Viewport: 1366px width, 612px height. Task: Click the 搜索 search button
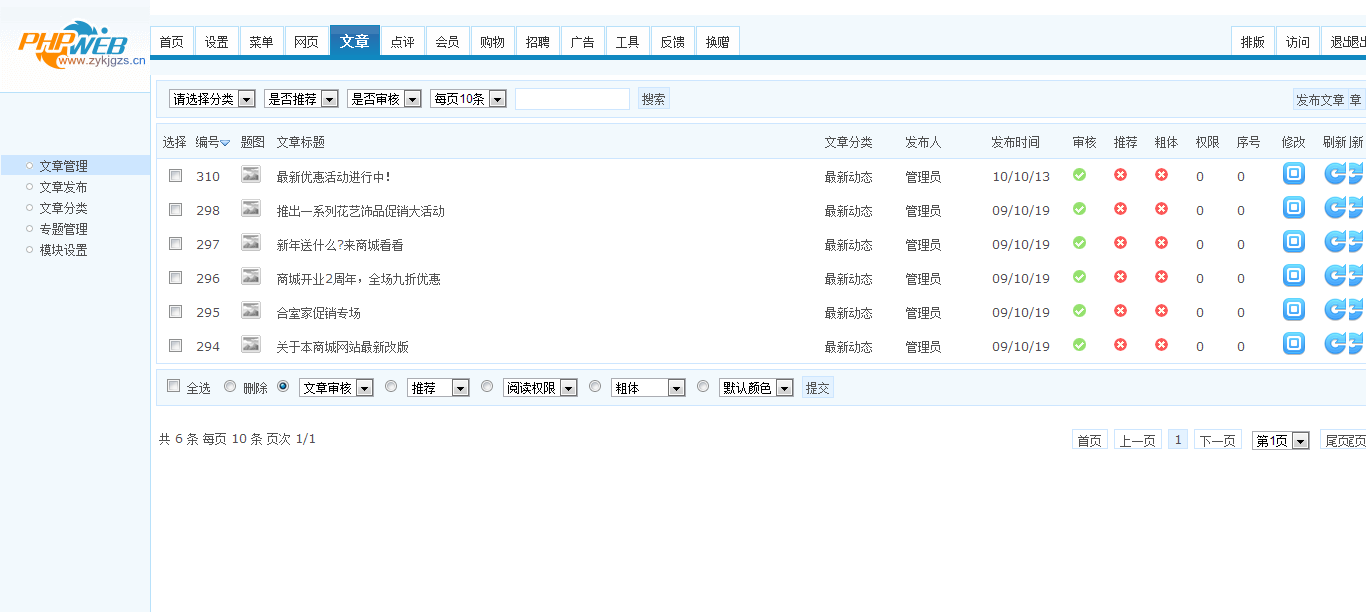[654, 99]
